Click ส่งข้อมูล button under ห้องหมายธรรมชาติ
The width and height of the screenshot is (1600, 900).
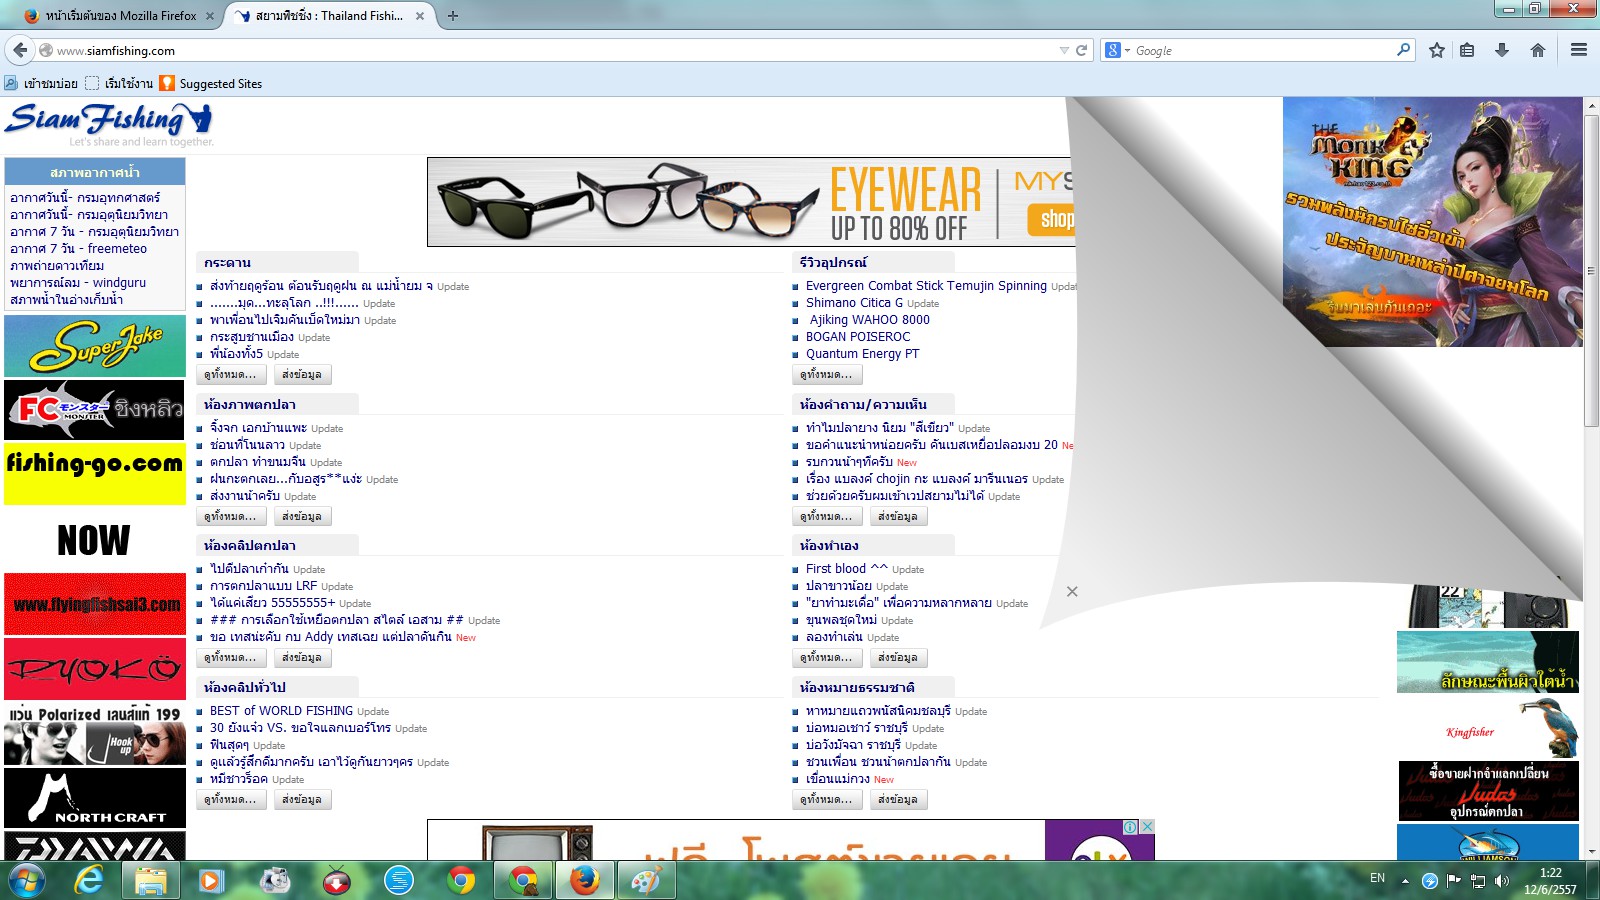coord(898,800)
